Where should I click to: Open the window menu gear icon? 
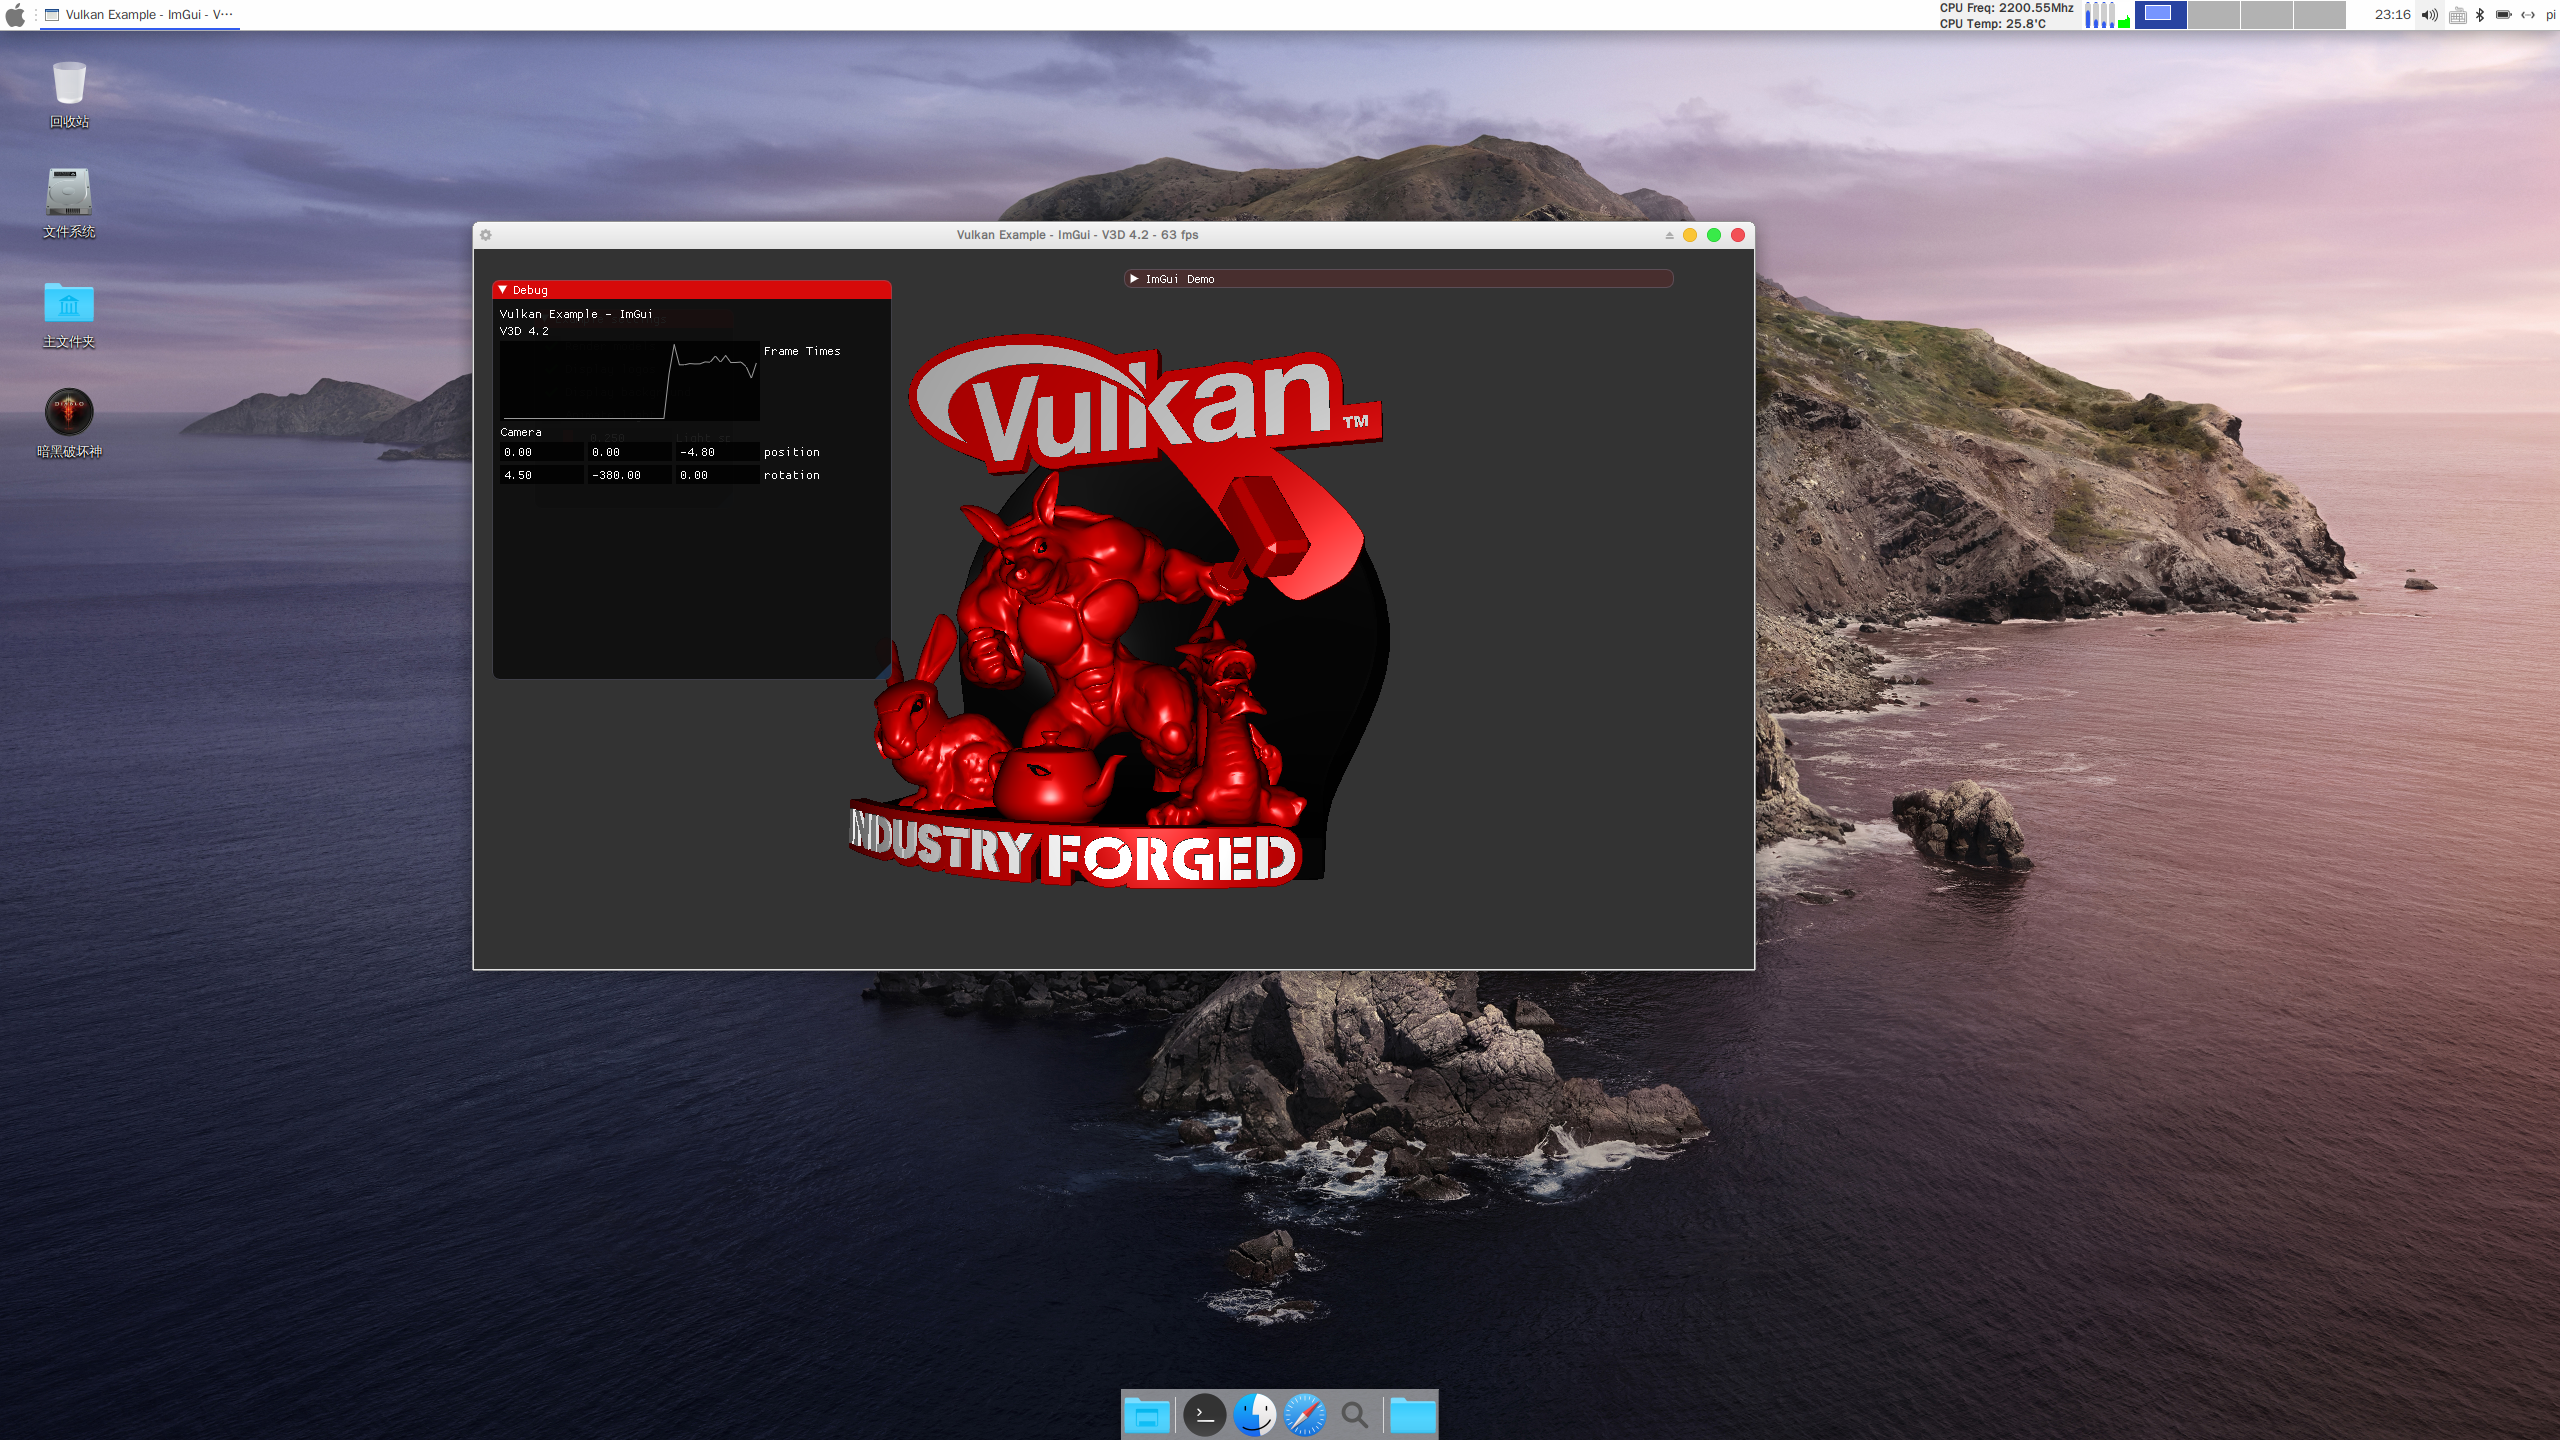click(x=486, y=235)
